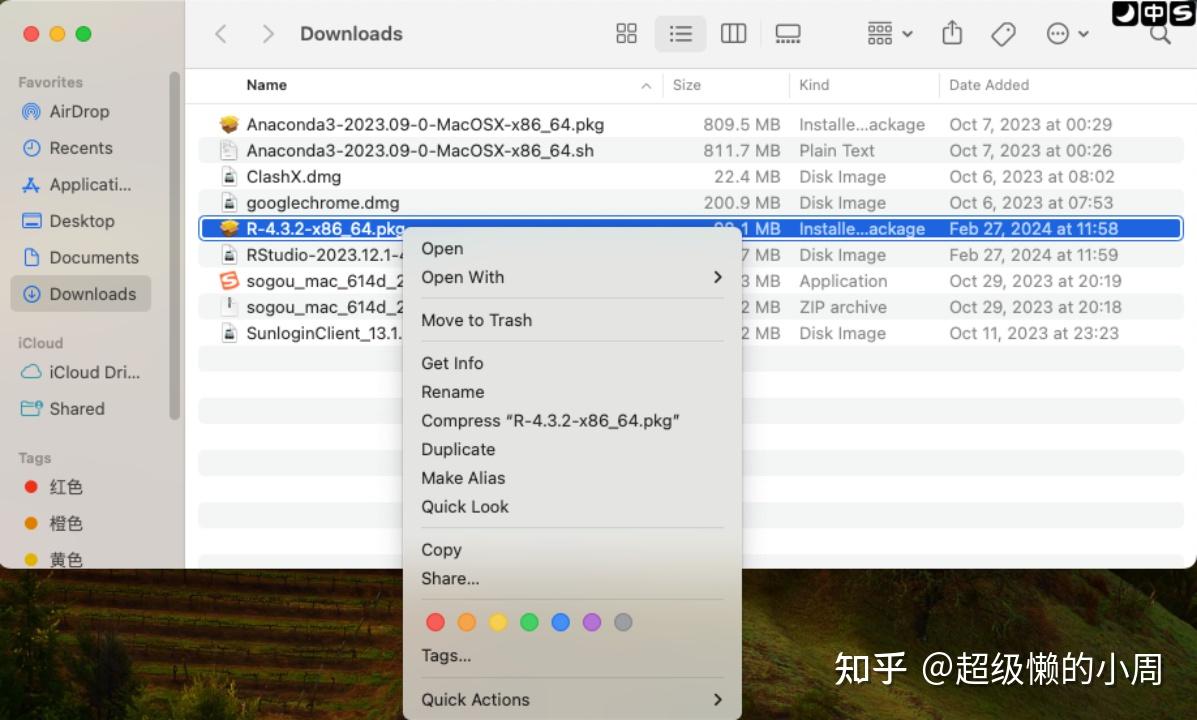Viewport: 1197px width, 720px height.
Task: Switch to column view layout
Action: tap(733, 33)
